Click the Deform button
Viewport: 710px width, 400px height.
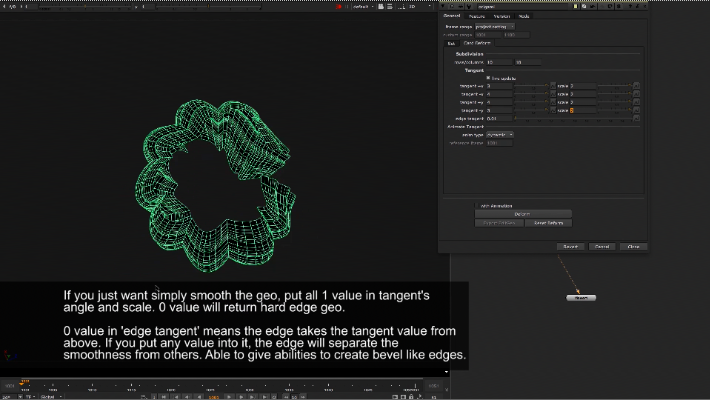[x=522, y=213]
